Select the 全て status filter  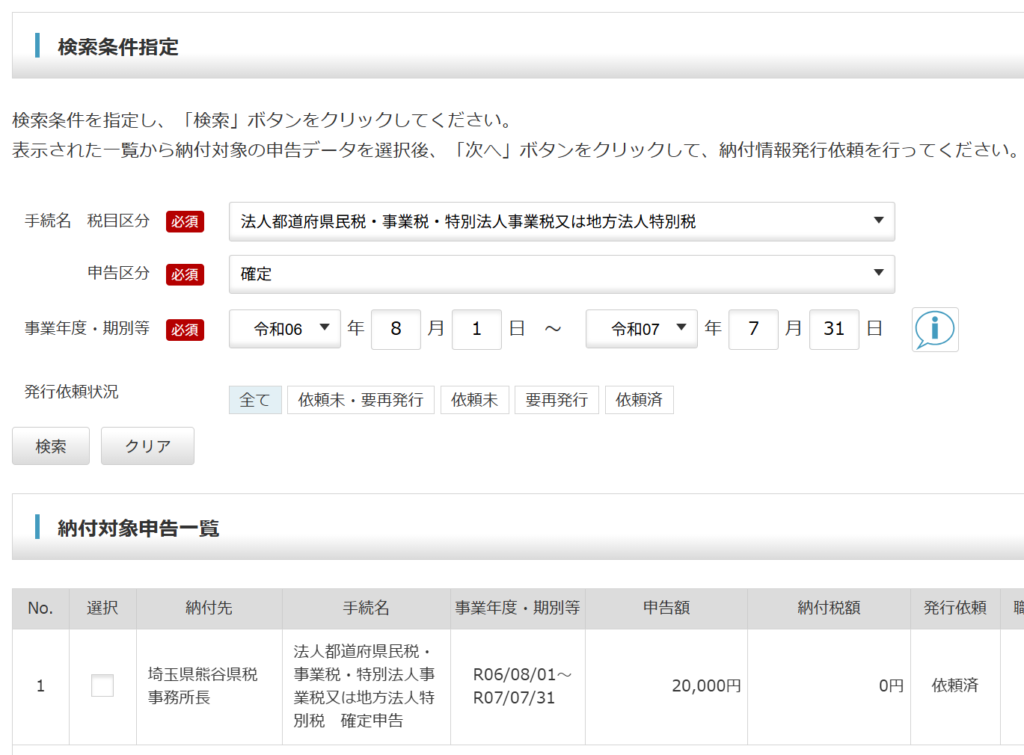click(x=255, y=400)
